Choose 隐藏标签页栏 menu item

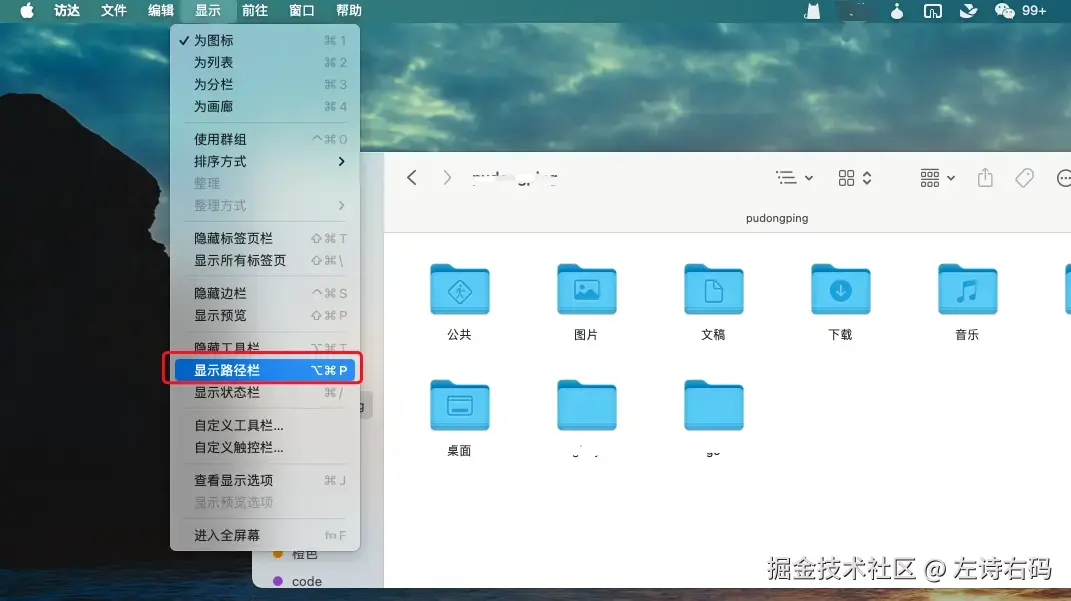click(x=265, y=238)
